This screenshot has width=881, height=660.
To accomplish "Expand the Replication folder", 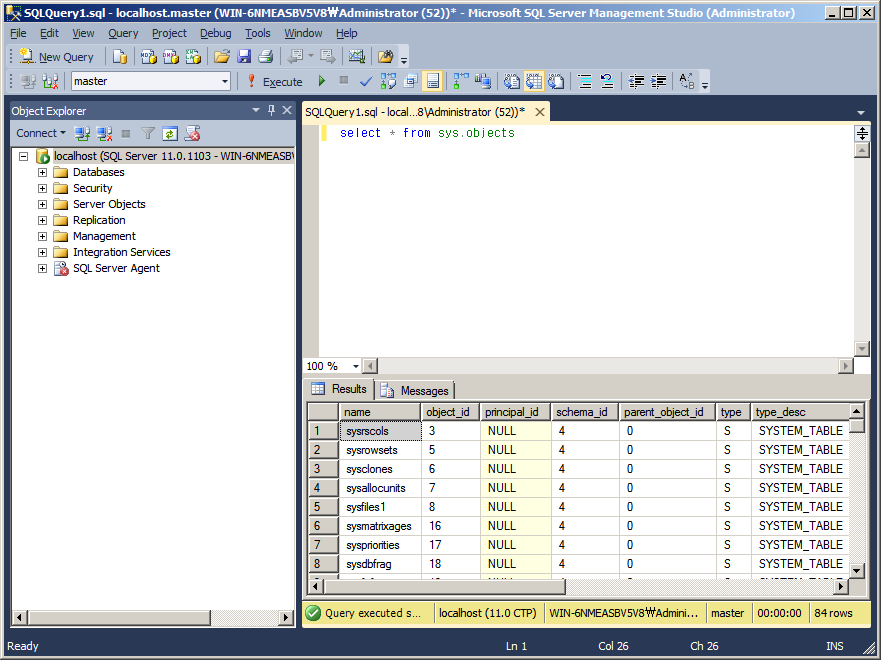I will [x=42, y=220].
